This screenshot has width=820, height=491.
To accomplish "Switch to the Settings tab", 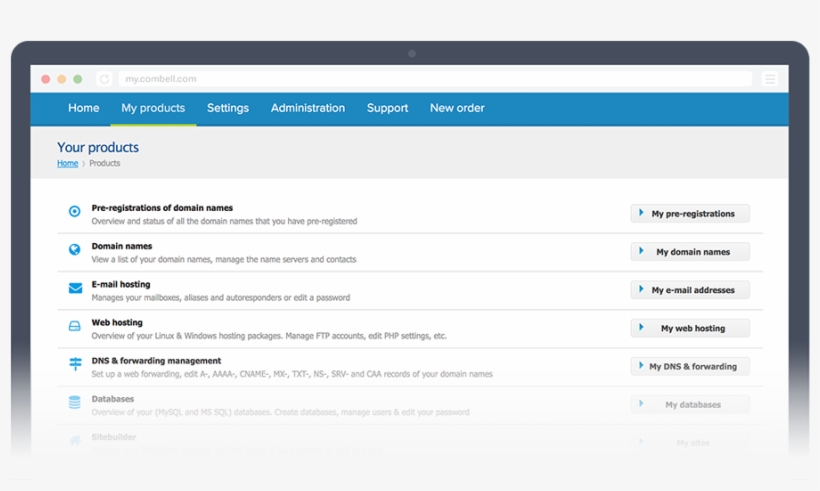I will 228,108.
